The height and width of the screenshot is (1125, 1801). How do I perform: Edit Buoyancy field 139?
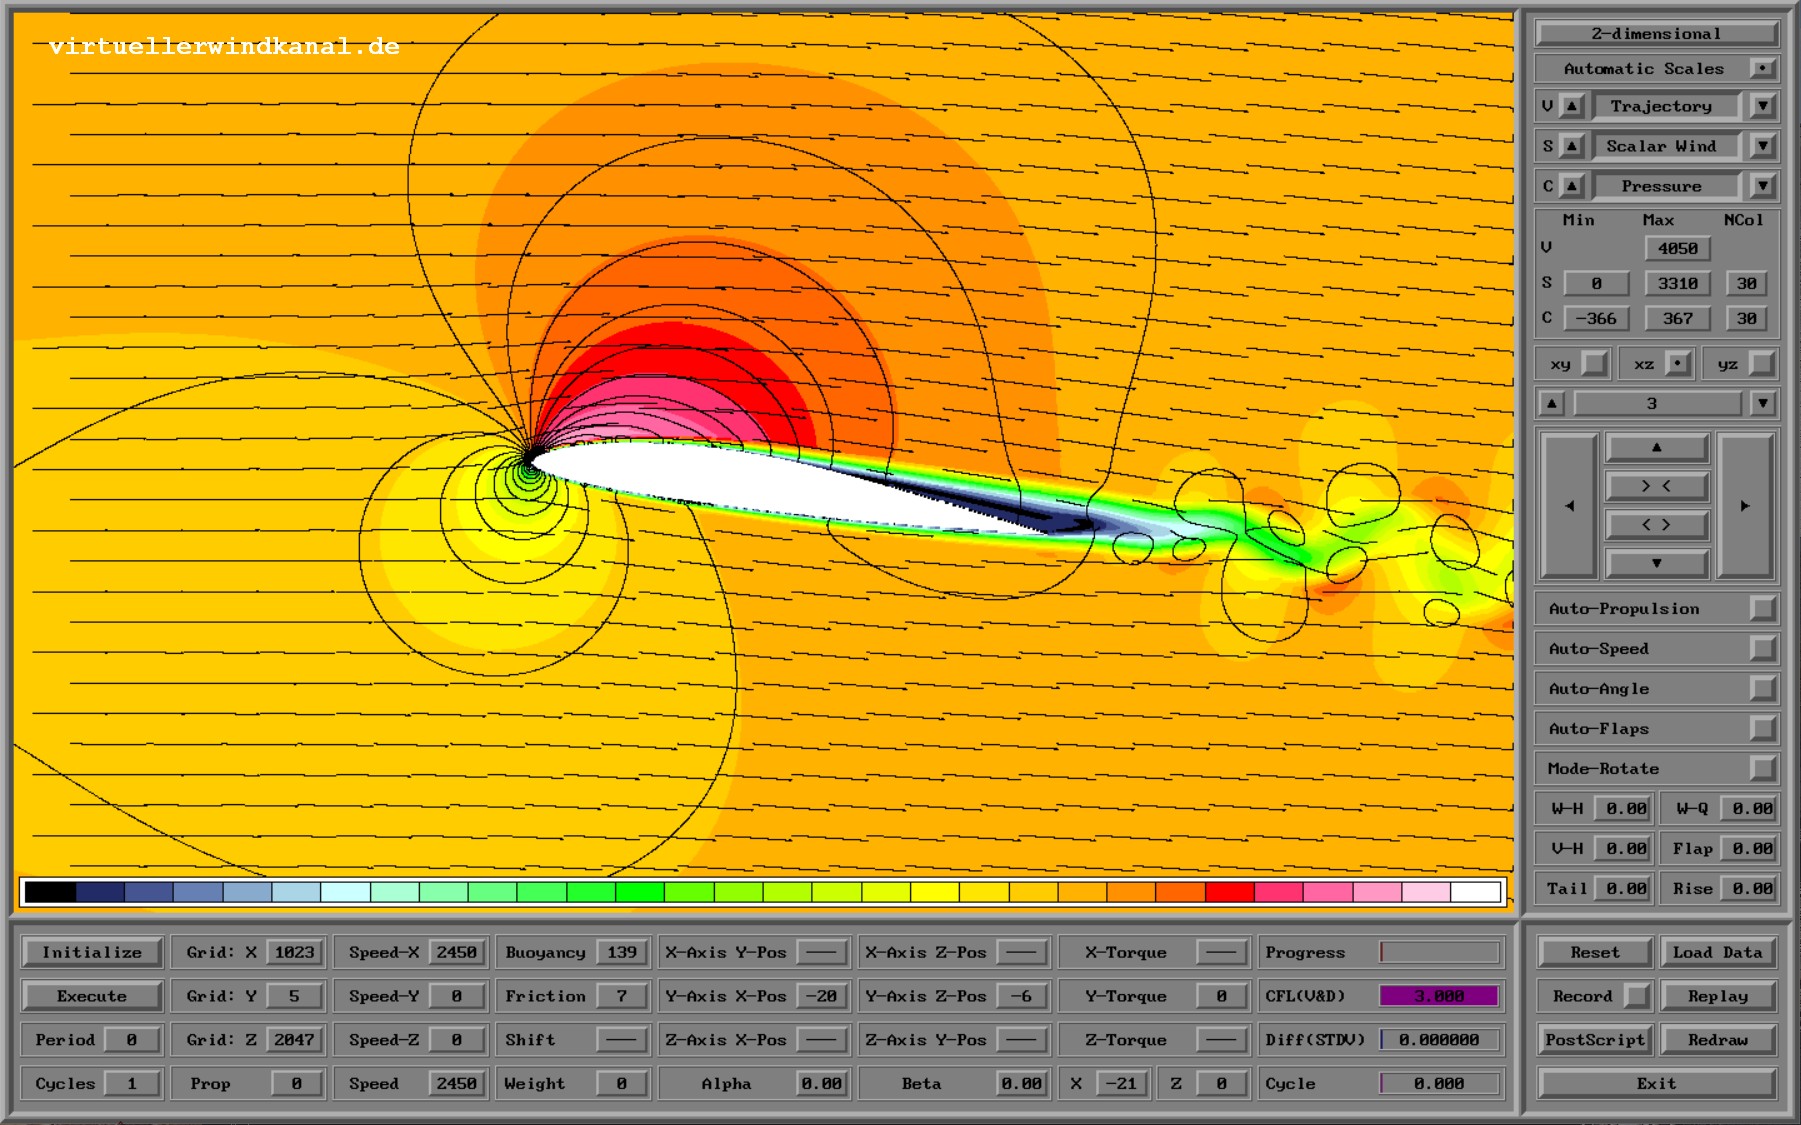[x=621, y=952]
